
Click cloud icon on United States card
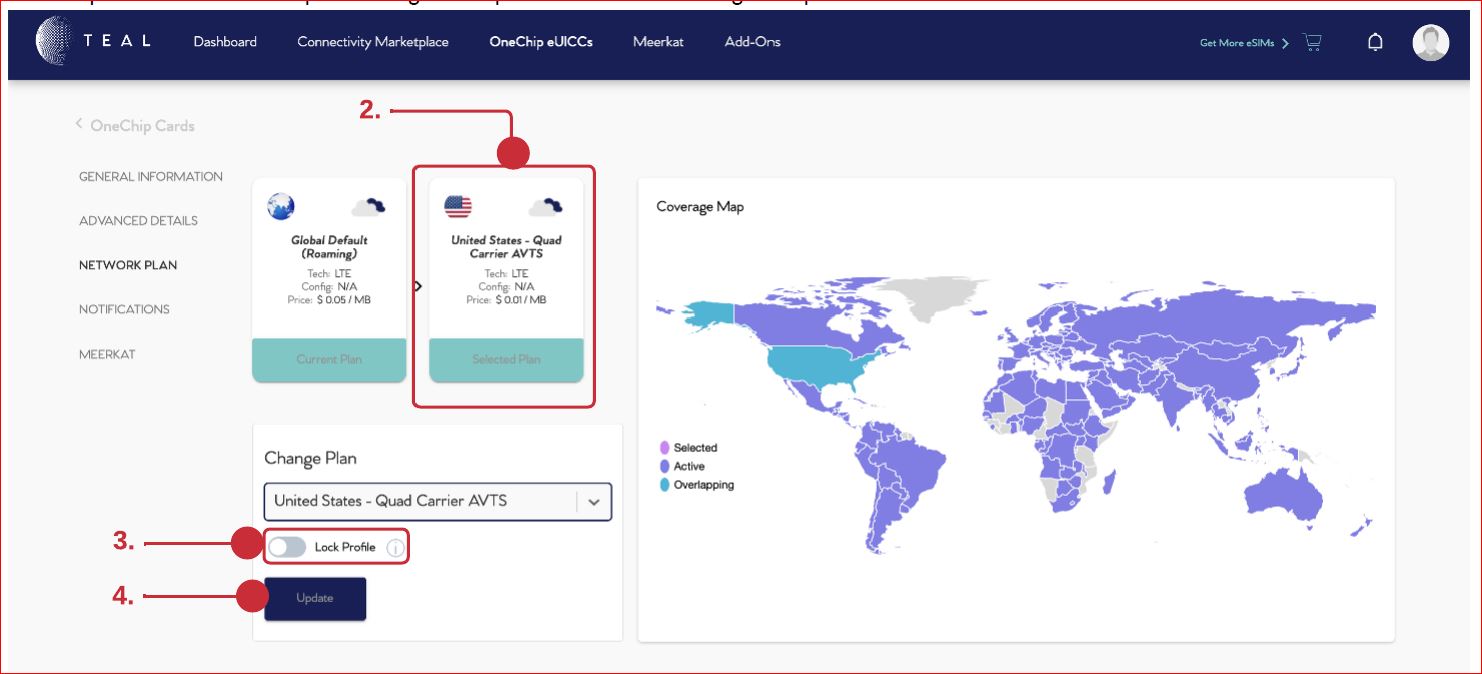pyautogui.click(x=545, y=207)
